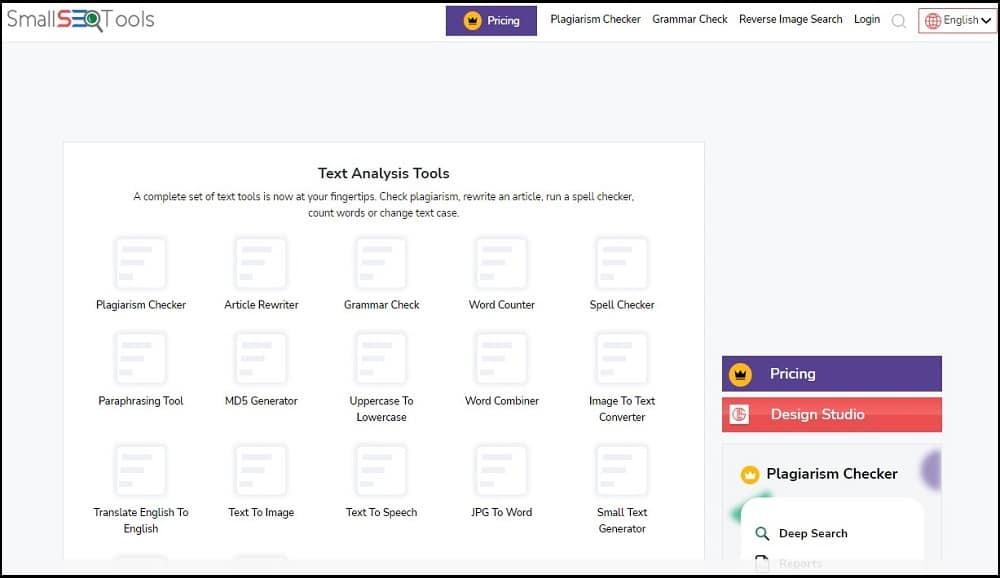
Task: Open Plagiarism Checker from the top navigation
Action: click(596, 19)
